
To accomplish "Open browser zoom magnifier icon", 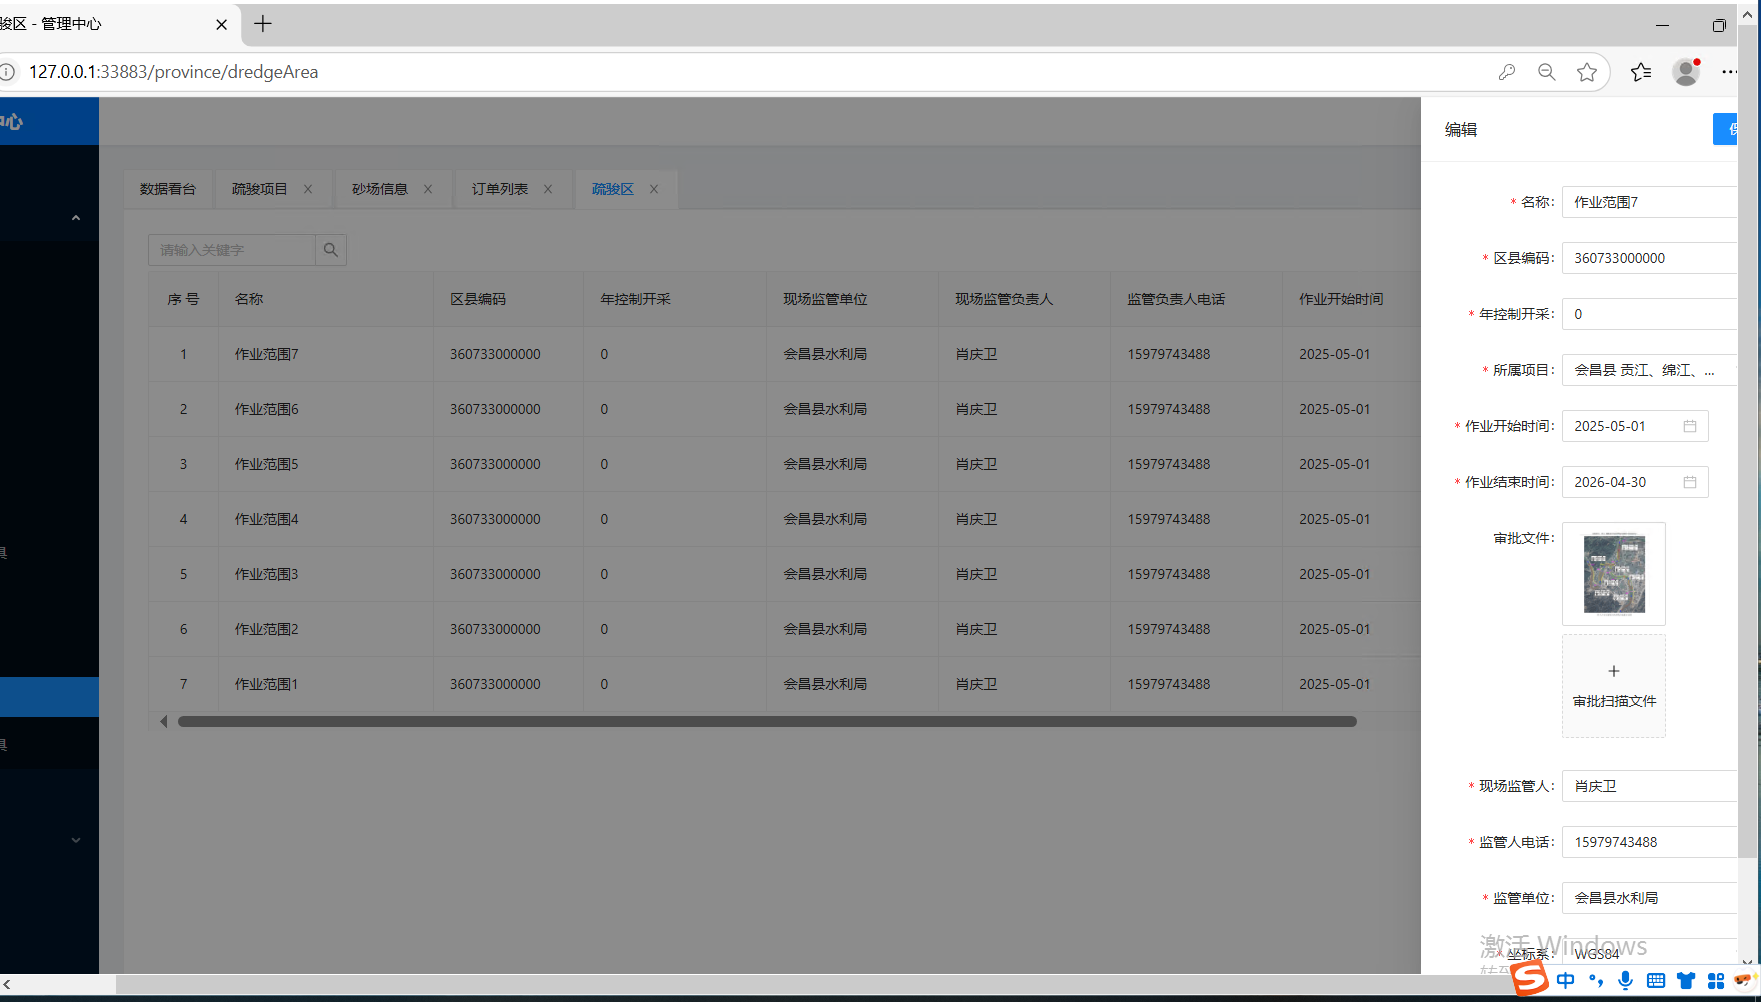I will click(1547, 72).
